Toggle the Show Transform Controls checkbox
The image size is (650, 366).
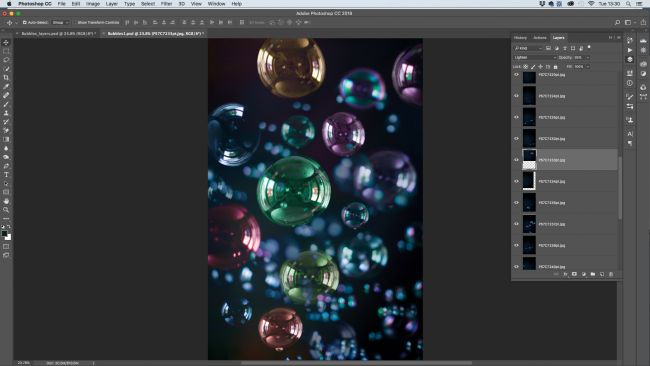click(x=75, y=22)
